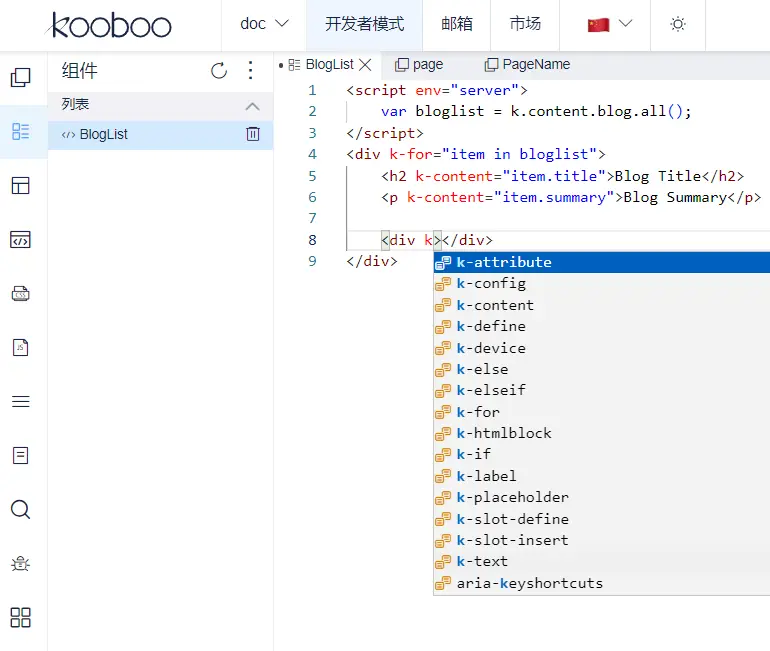Viewport: 770px width, 651px height.
Task: Open the code block icon in sidebar
Action: pyautogui.click(x=20, y=240)
